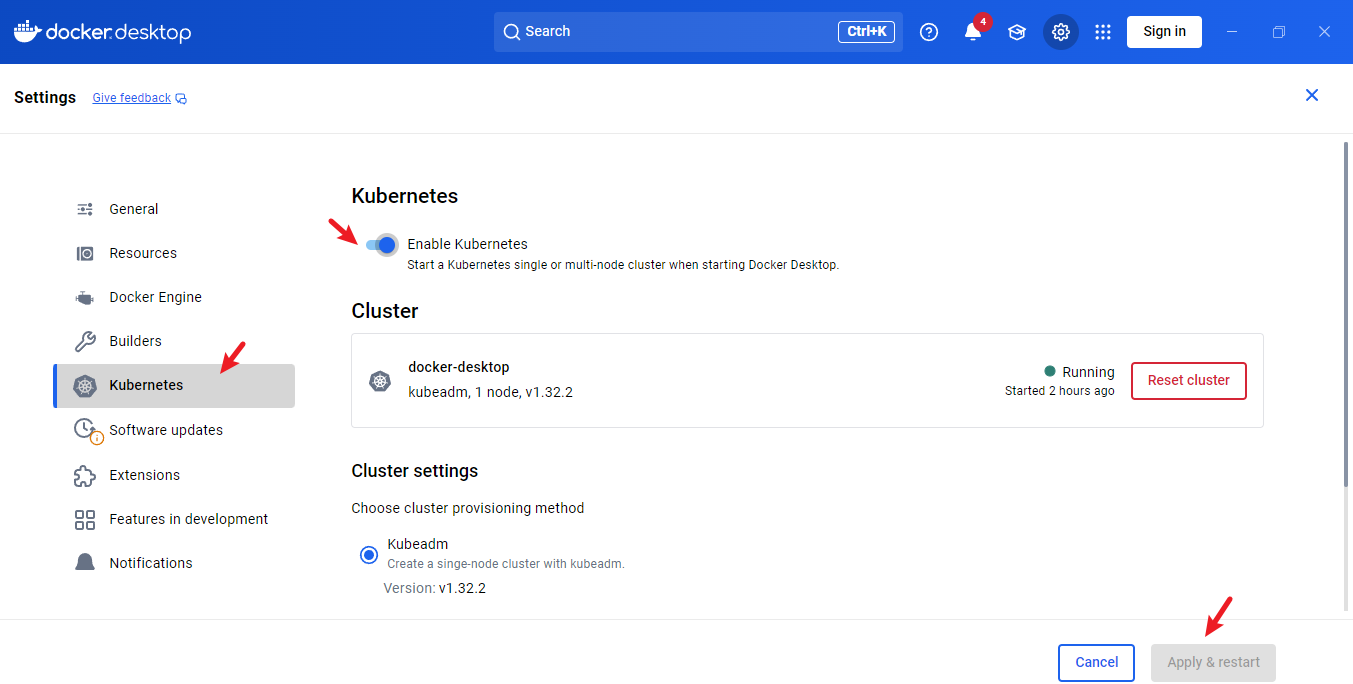
Task: Click the docker-desktop cluster Kubernetes icon
Action: pos(380,381)
